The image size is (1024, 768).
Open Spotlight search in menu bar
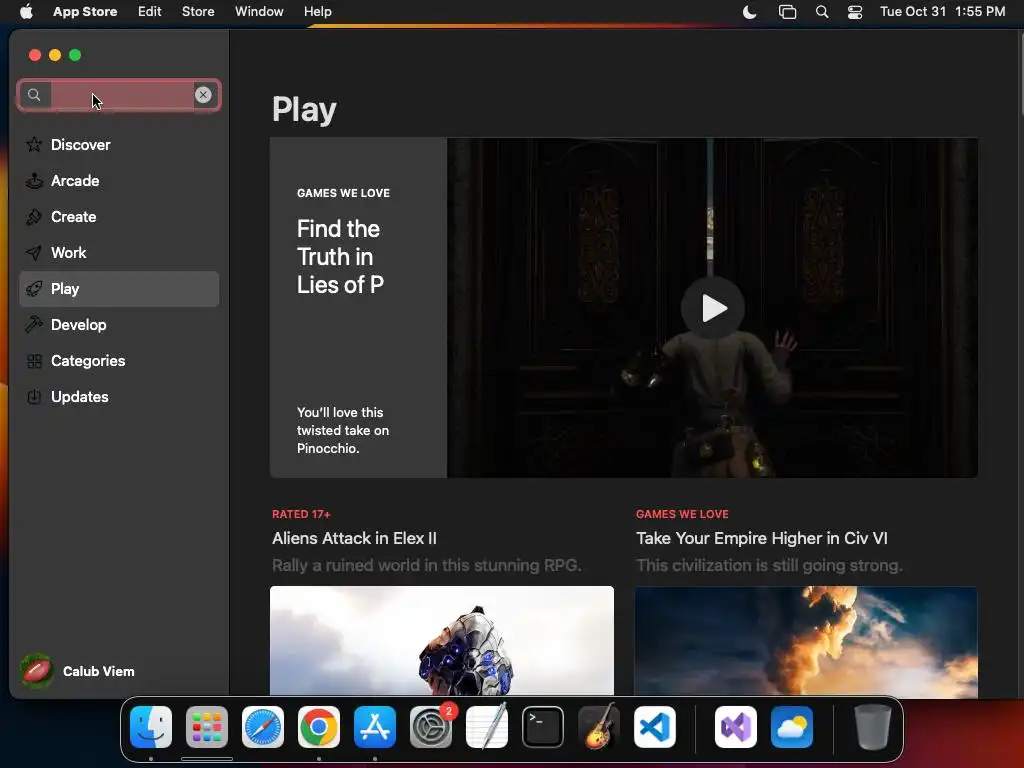tap(822, 12)
